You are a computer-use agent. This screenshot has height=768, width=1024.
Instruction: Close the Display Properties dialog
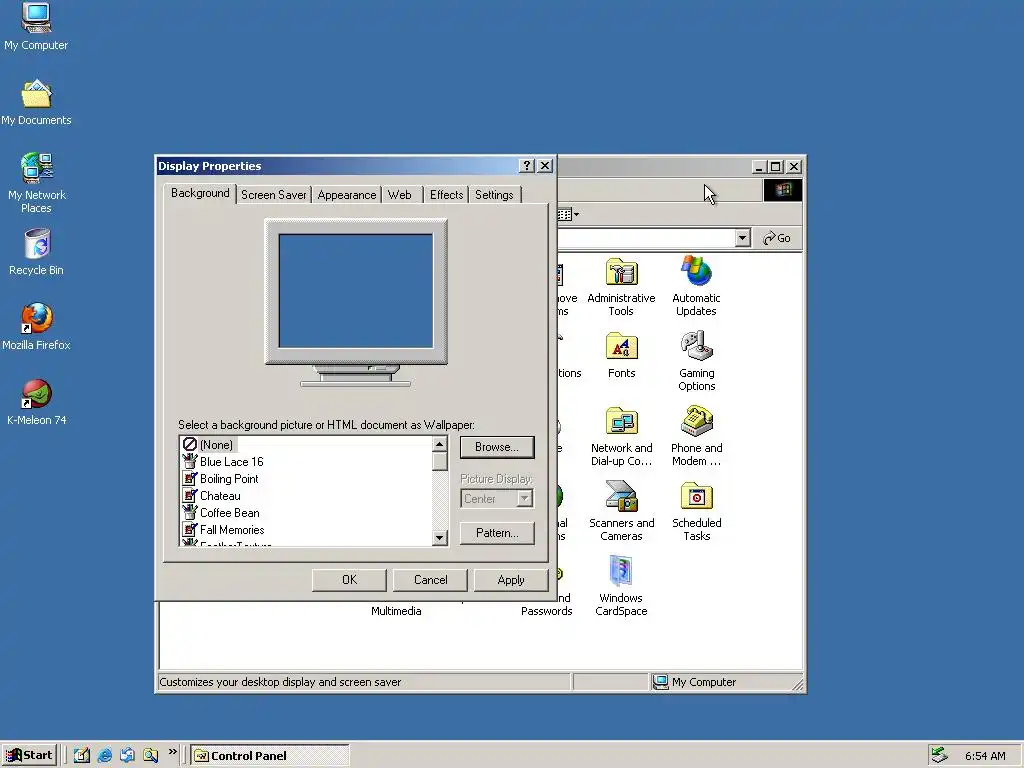(x=545, y=166)
